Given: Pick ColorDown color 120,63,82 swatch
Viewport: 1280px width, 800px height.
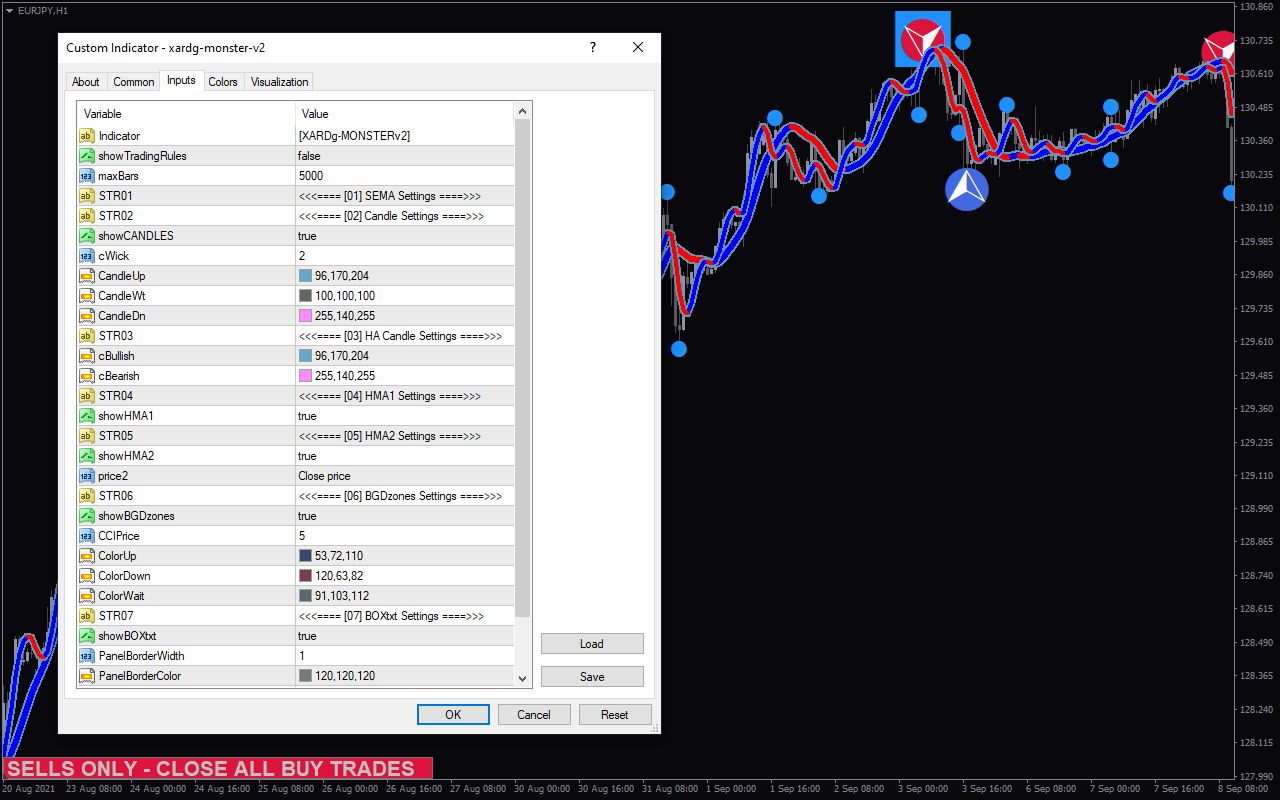Looking at the screenshot, I should click(305, 576).
